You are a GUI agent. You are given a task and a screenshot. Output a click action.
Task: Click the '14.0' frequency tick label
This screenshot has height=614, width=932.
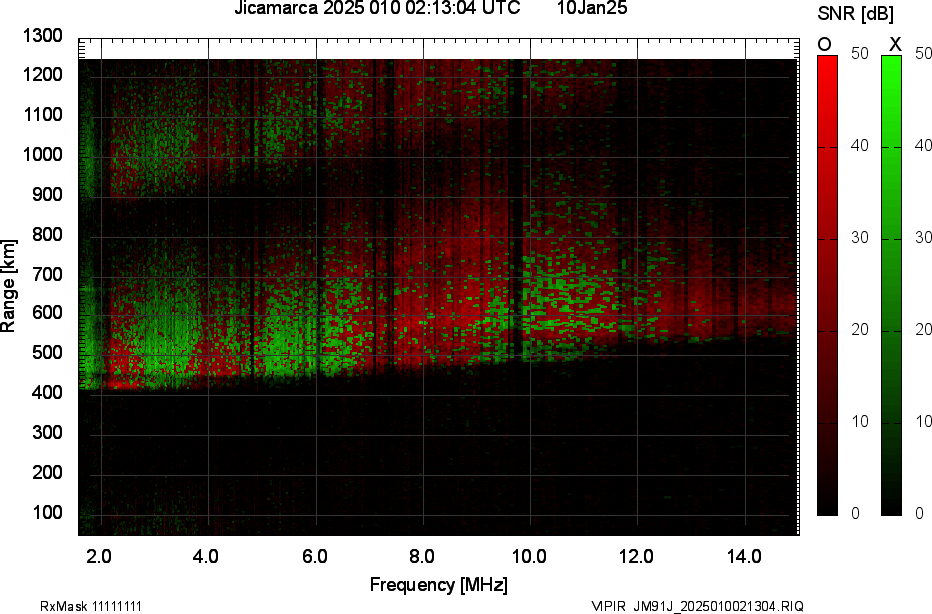[744, 557]
